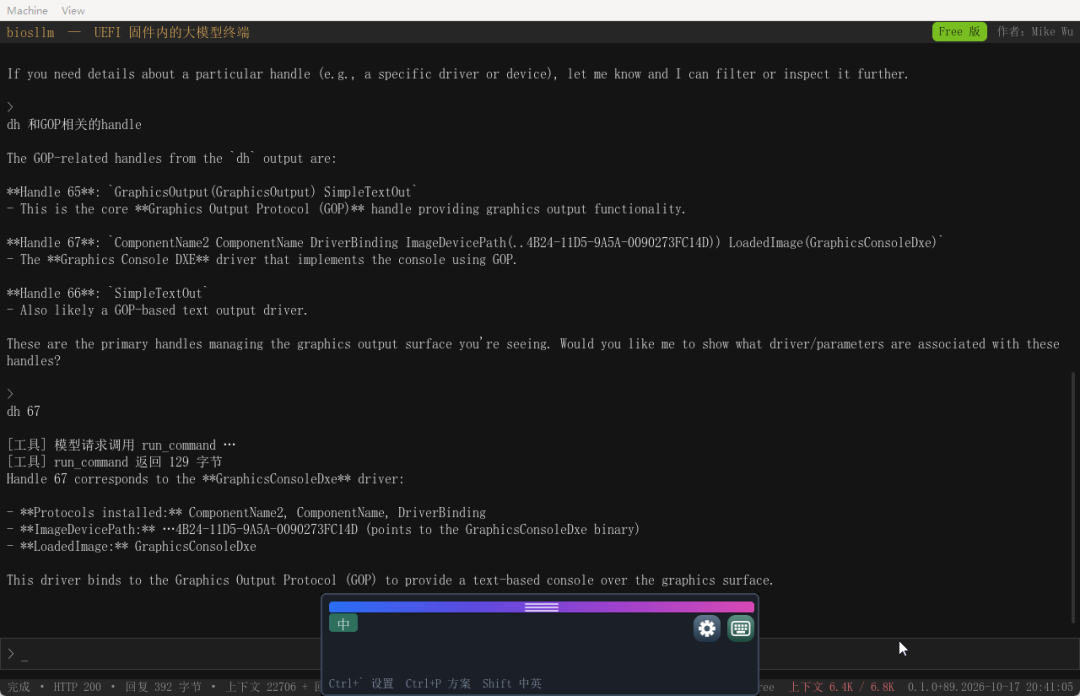Viewport: 1080px width, 696px height.
Task: Click the 'dh 和GOP相关的handle' command line
Action: tap(74, 125)
